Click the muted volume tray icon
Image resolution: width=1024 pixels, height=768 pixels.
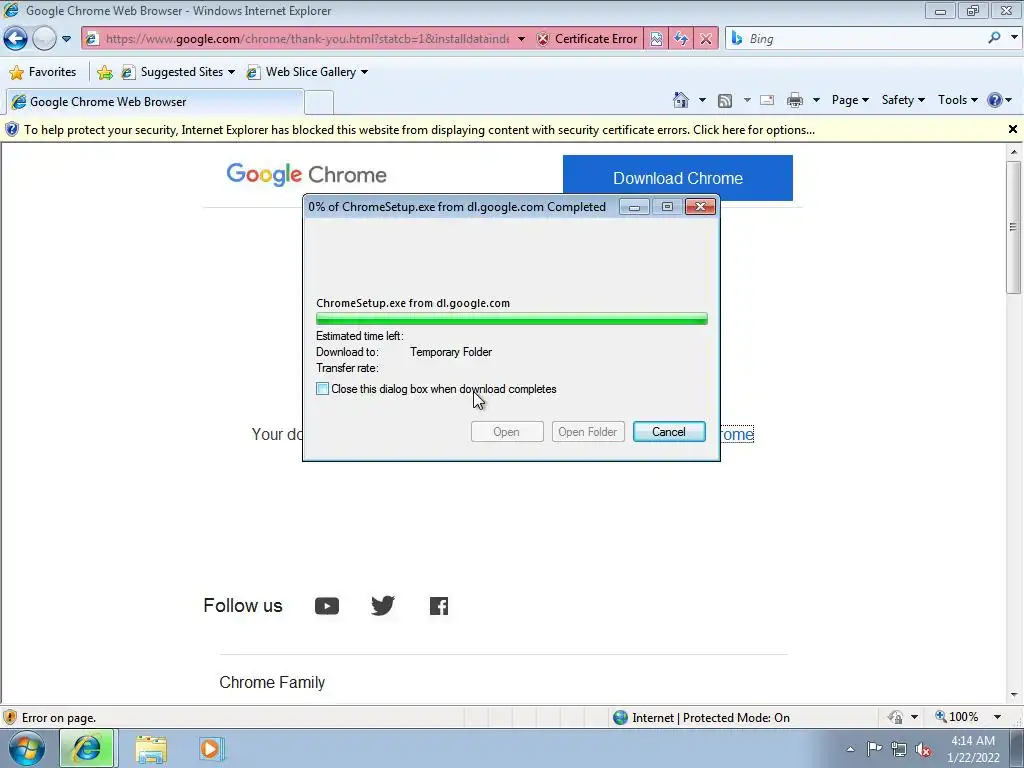point(923,750)
